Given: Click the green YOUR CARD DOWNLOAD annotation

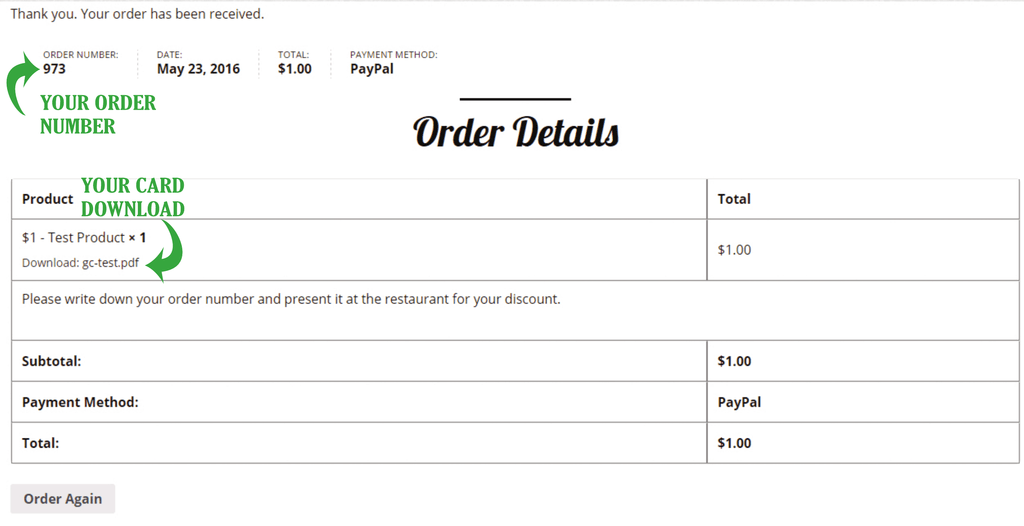Looking at the screenshot, I should (132, 197).
